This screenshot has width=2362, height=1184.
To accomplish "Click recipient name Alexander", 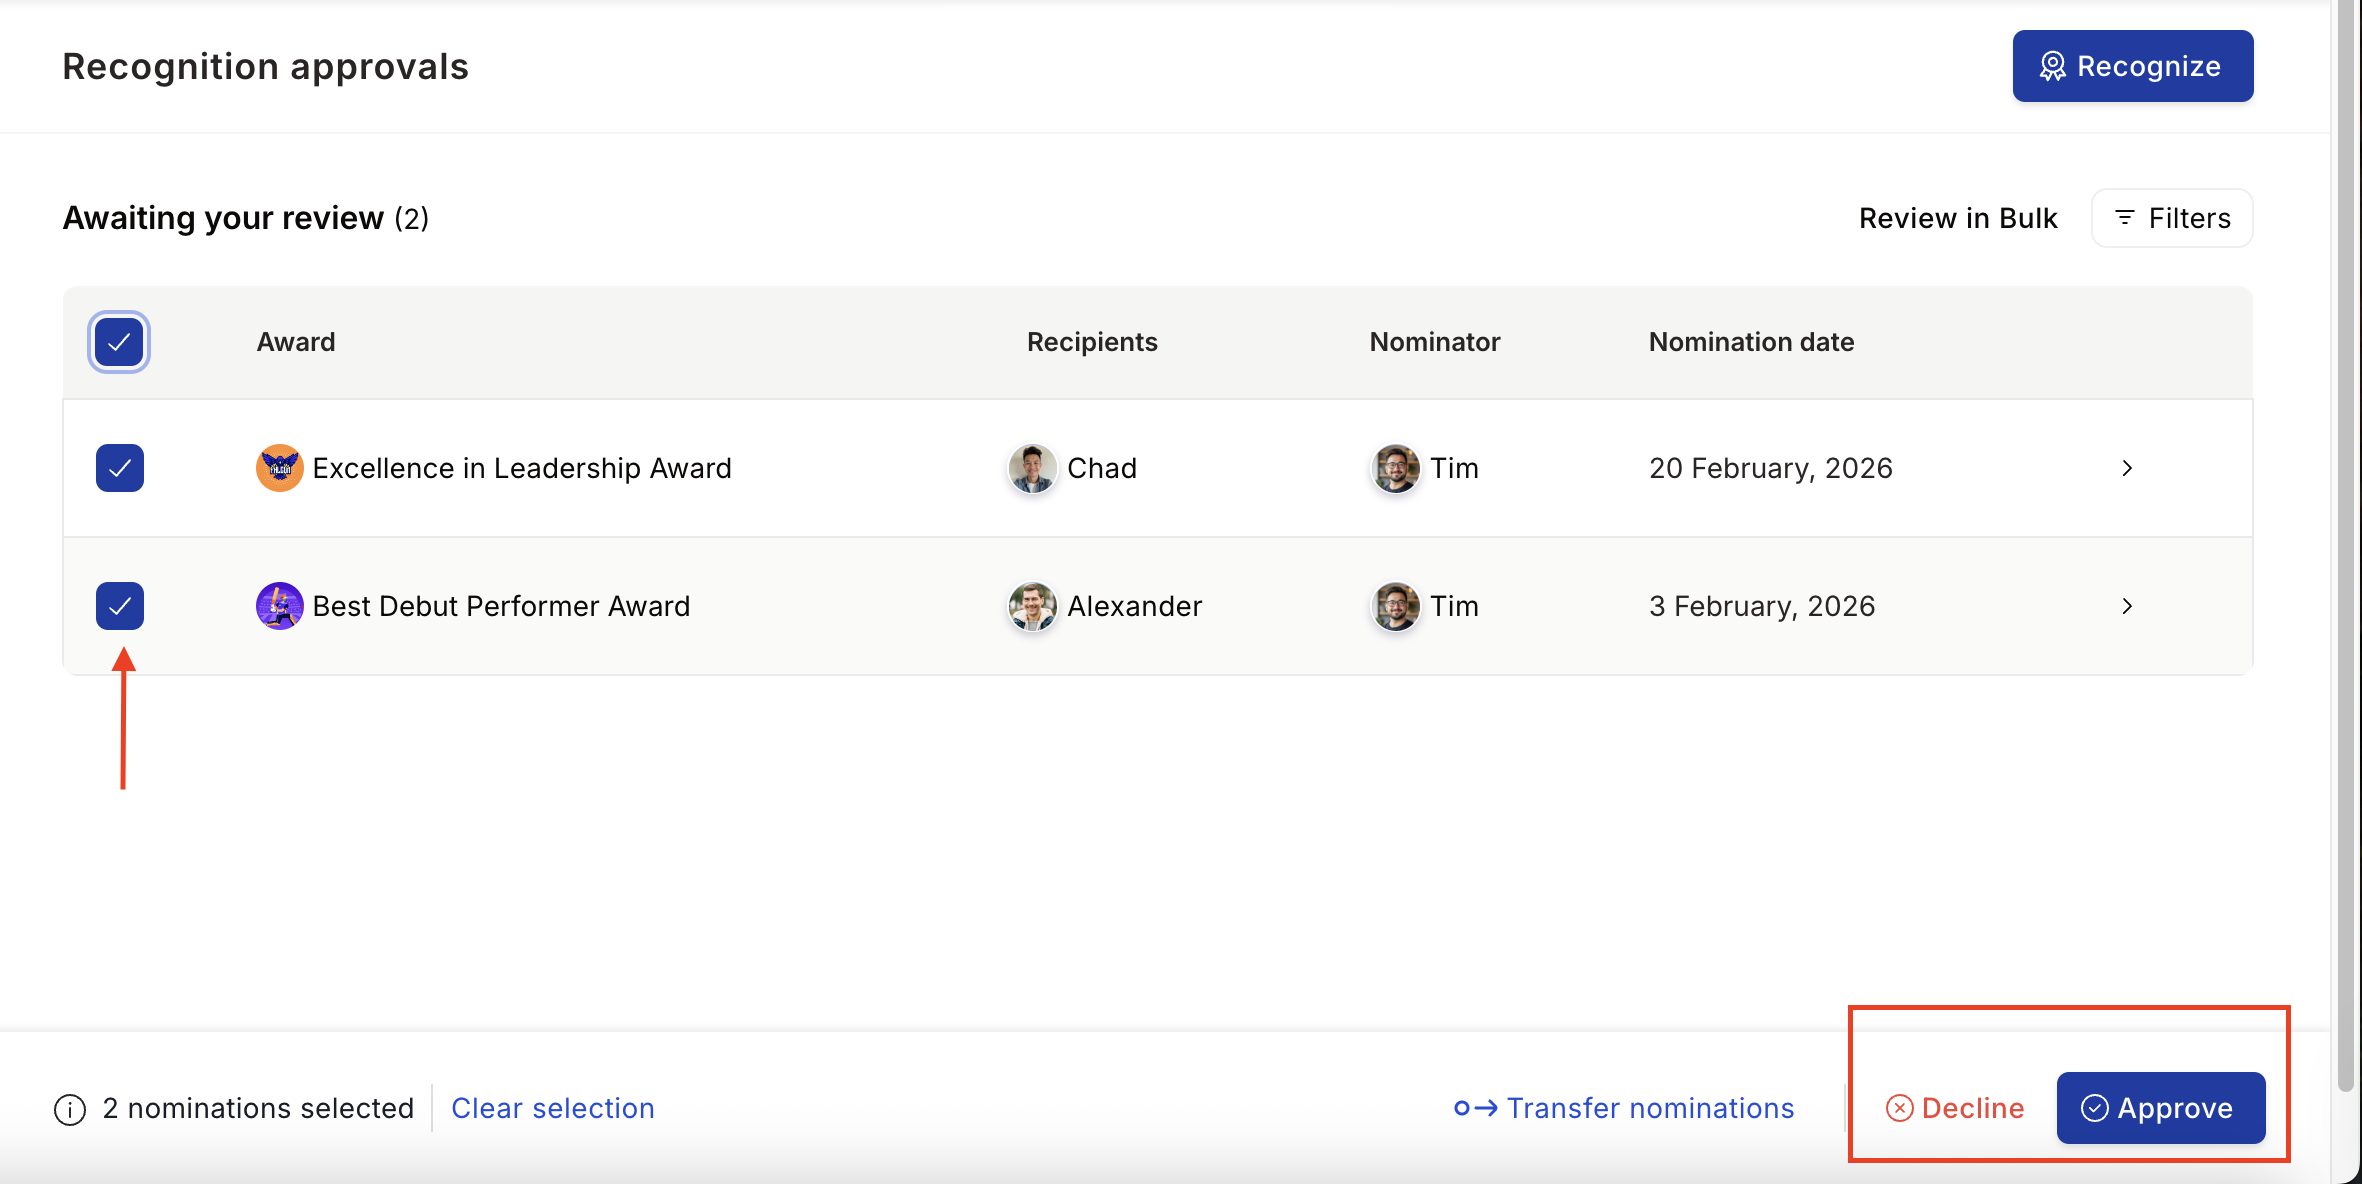I will 1135,606.
